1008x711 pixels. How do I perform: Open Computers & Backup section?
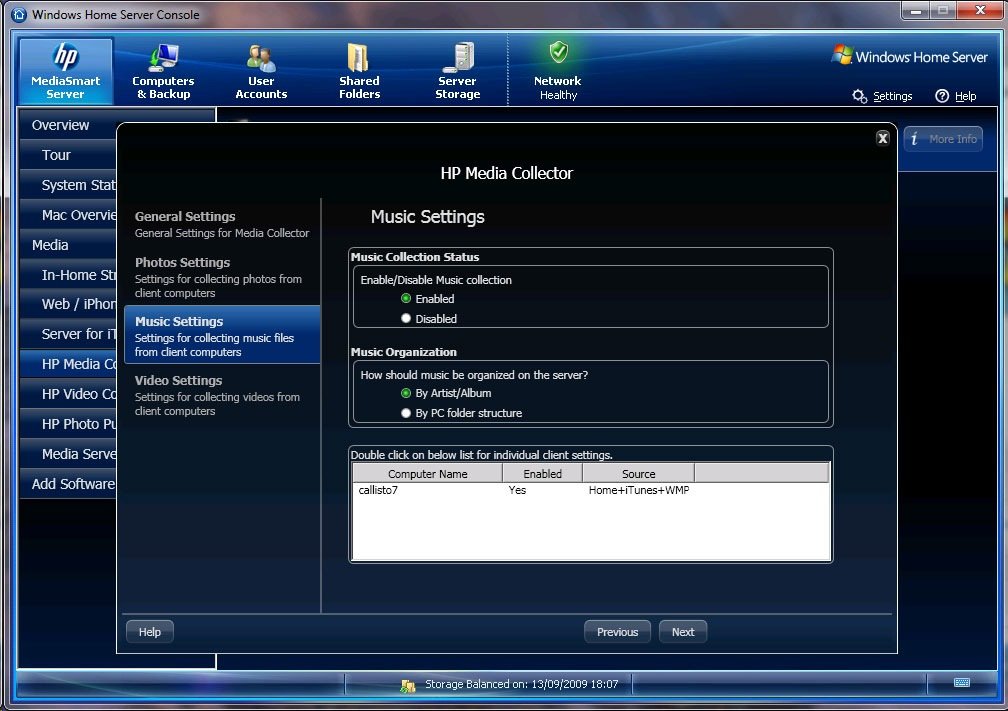tap(163, 71)
